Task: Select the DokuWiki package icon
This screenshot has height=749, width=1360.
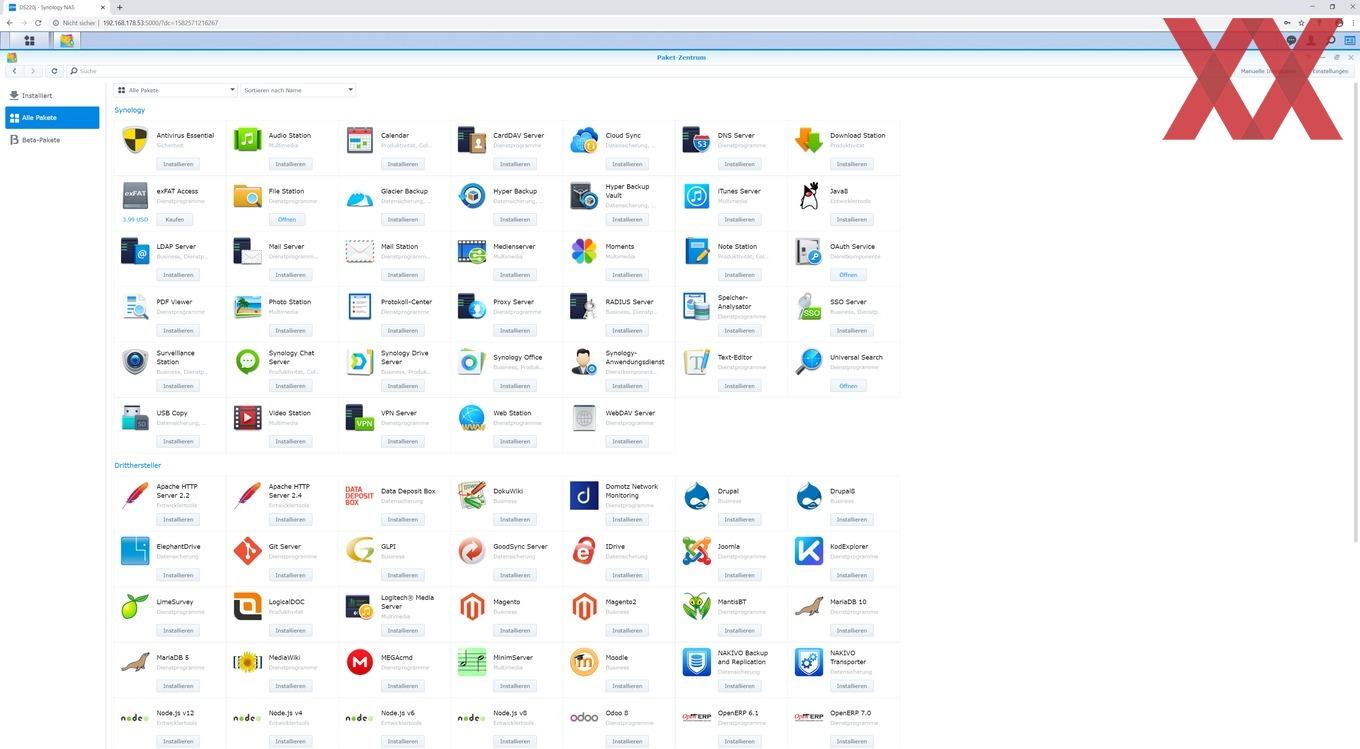Action: coord(472,495)
